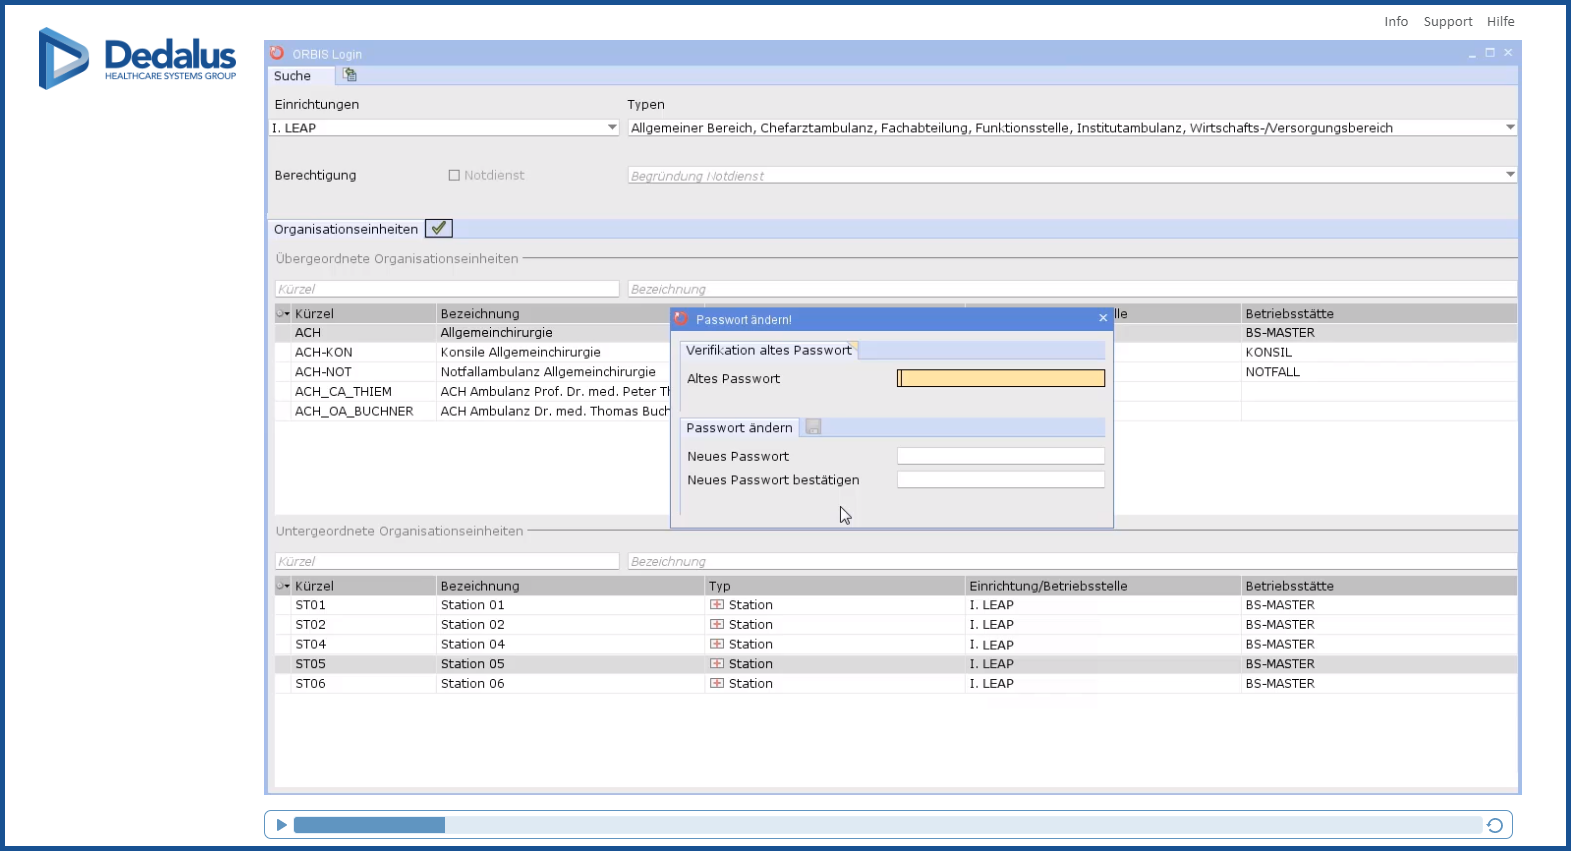Click the green checkmark beside Organisationseinheiten

[438, 228]
